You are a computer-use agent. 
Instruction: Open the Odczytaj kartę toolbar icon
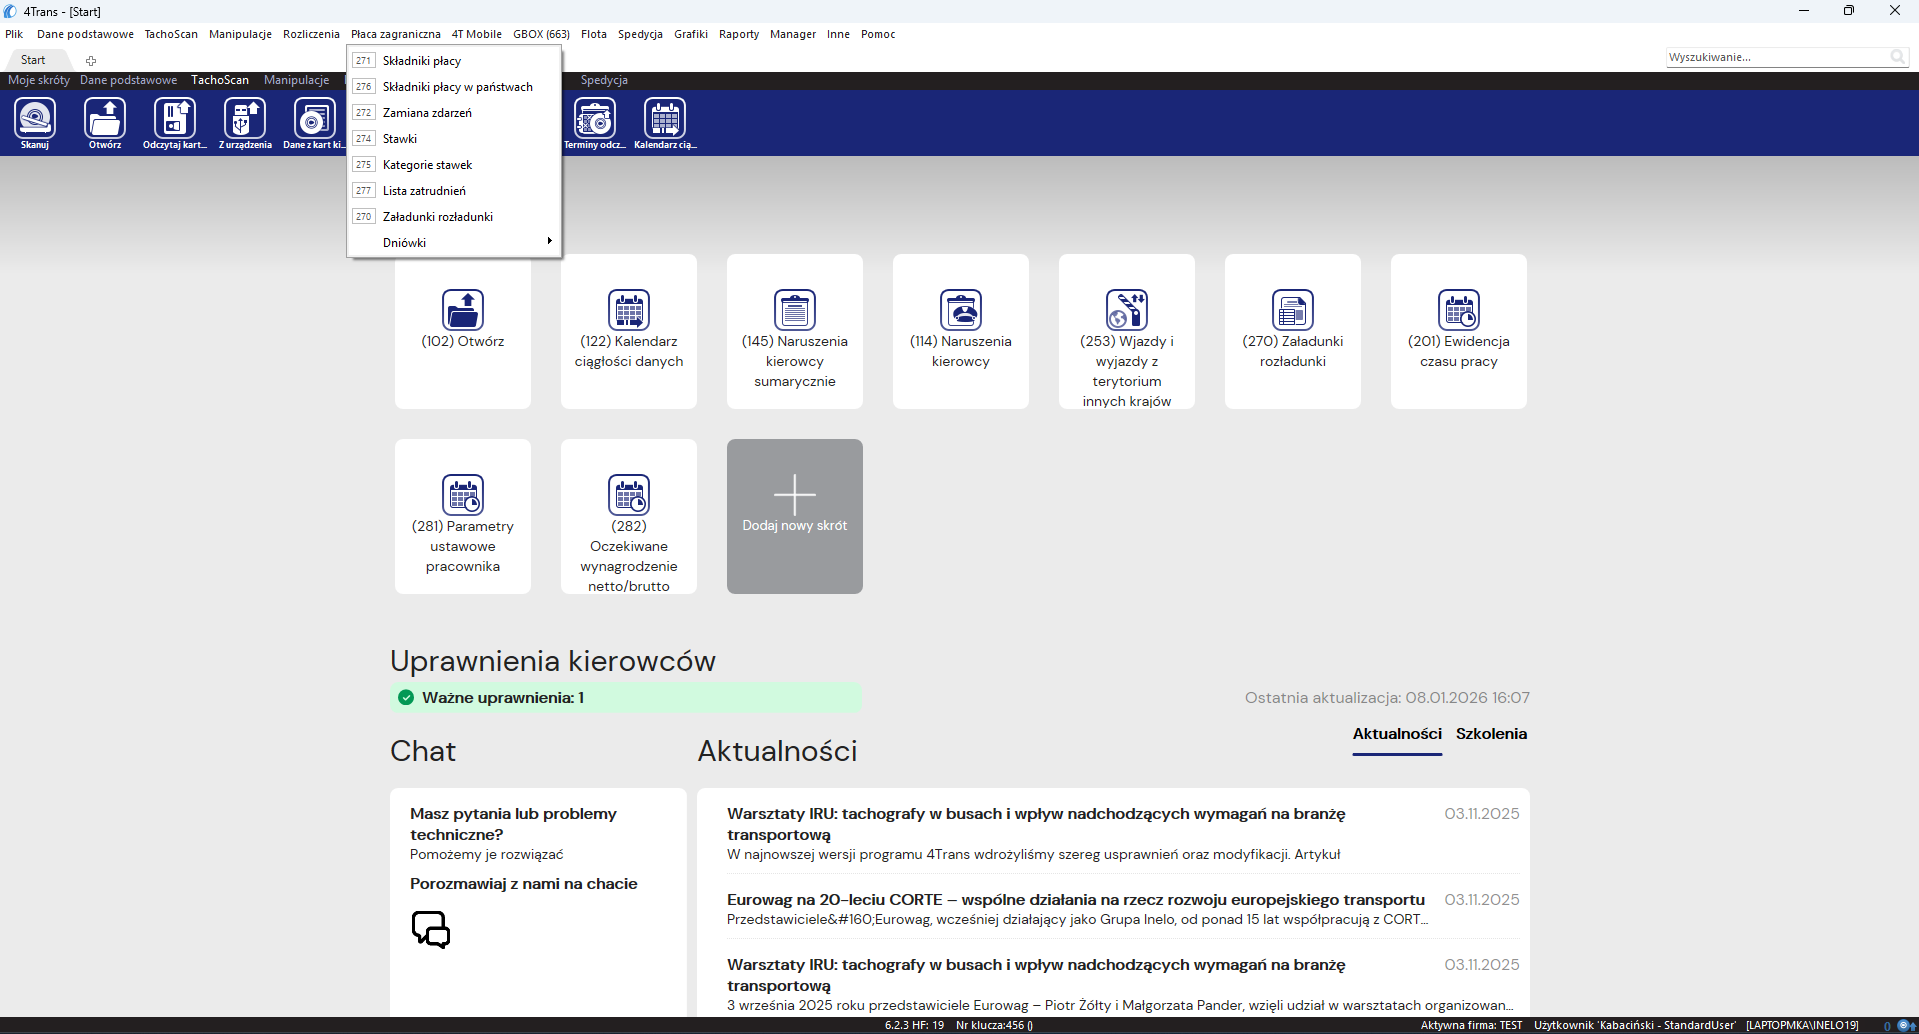(x=175, y=123)
